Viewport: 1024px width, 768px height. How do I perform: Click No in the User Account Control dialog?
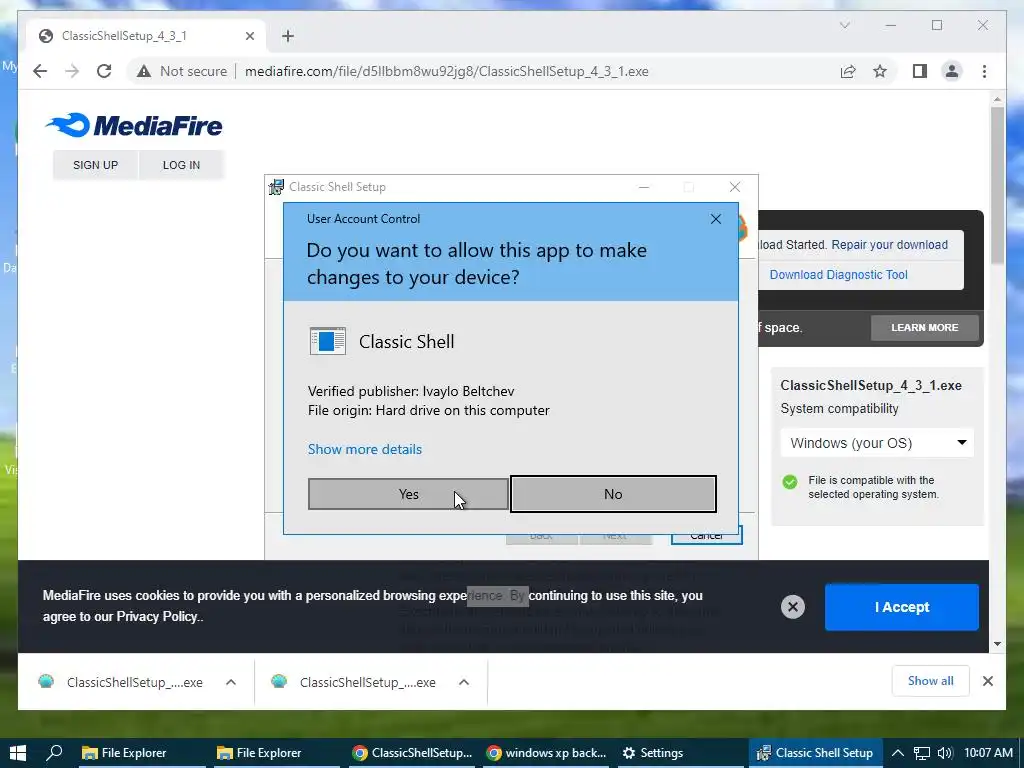613,494
